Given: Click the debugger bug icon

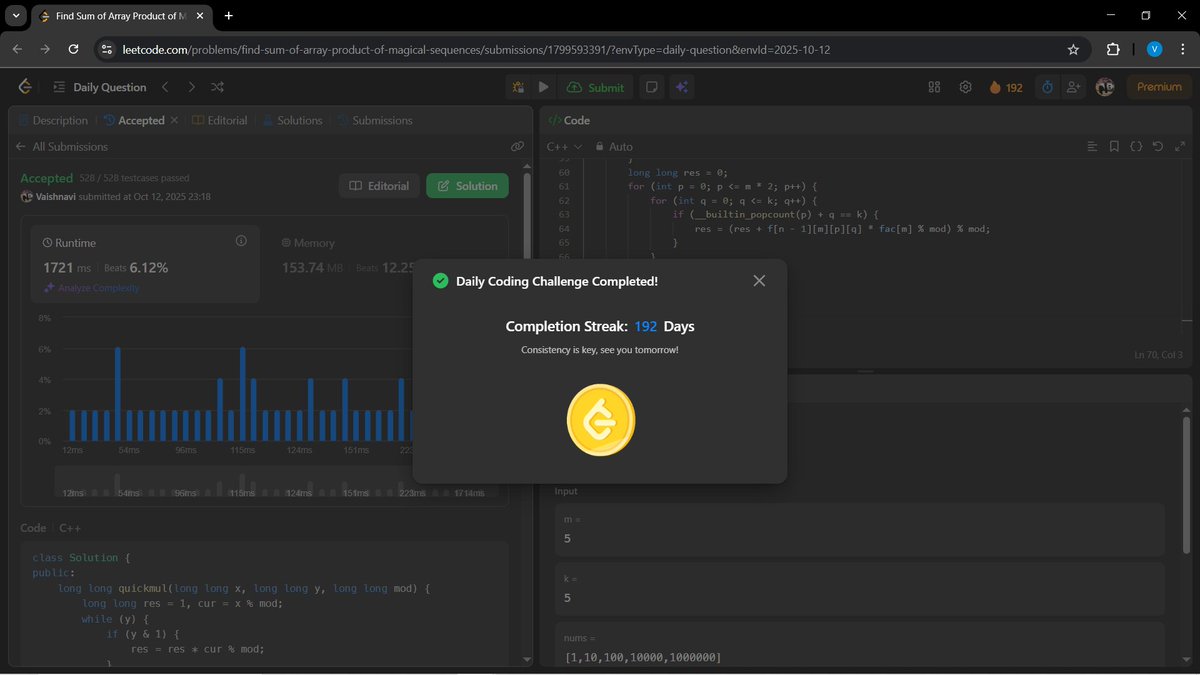Looking at the screenshot, I should 517,87.
